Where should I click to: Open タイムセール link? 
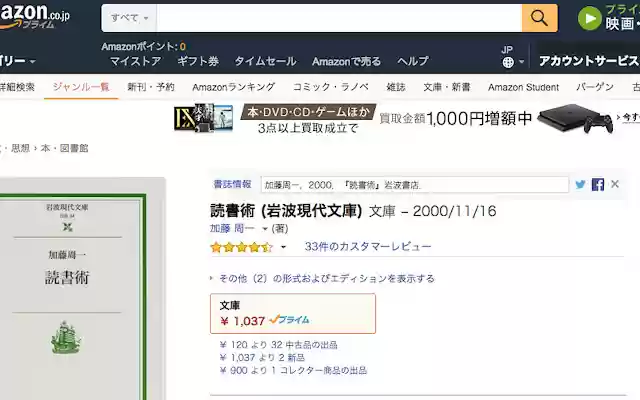tap(265, 61)
